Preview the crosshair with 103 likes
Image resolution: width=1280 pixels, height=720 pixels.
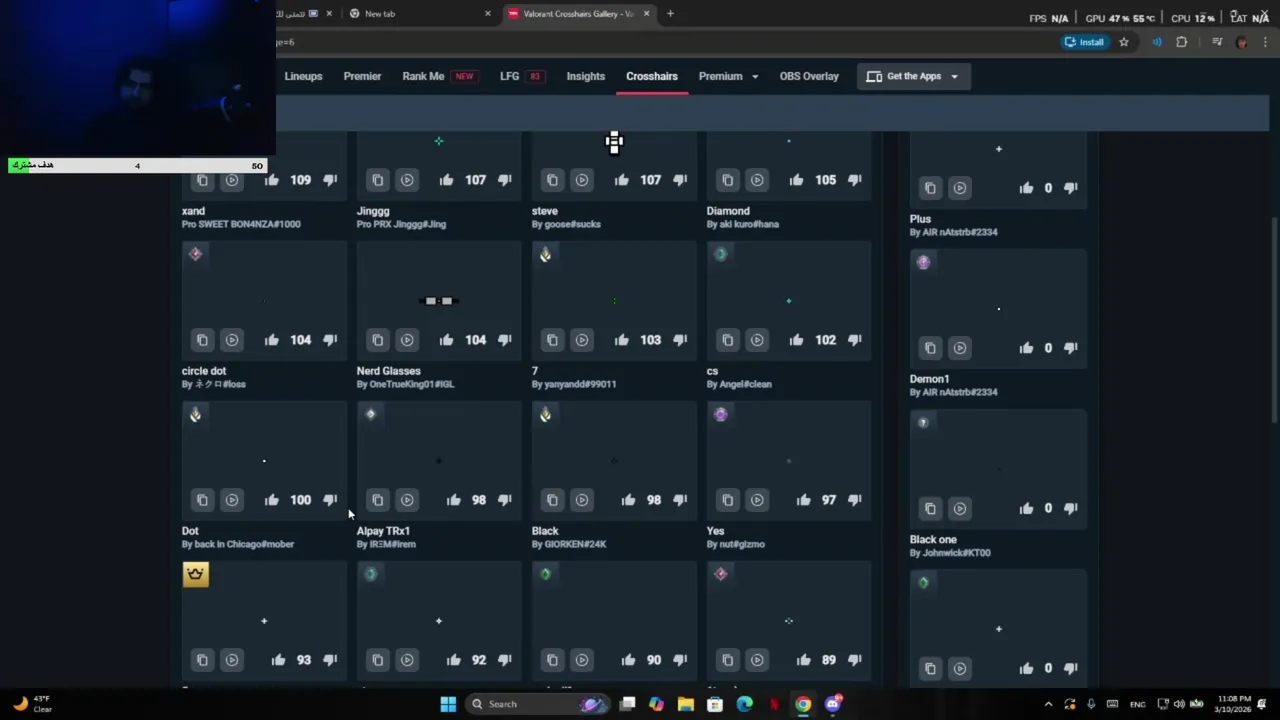tap(582, 340)
